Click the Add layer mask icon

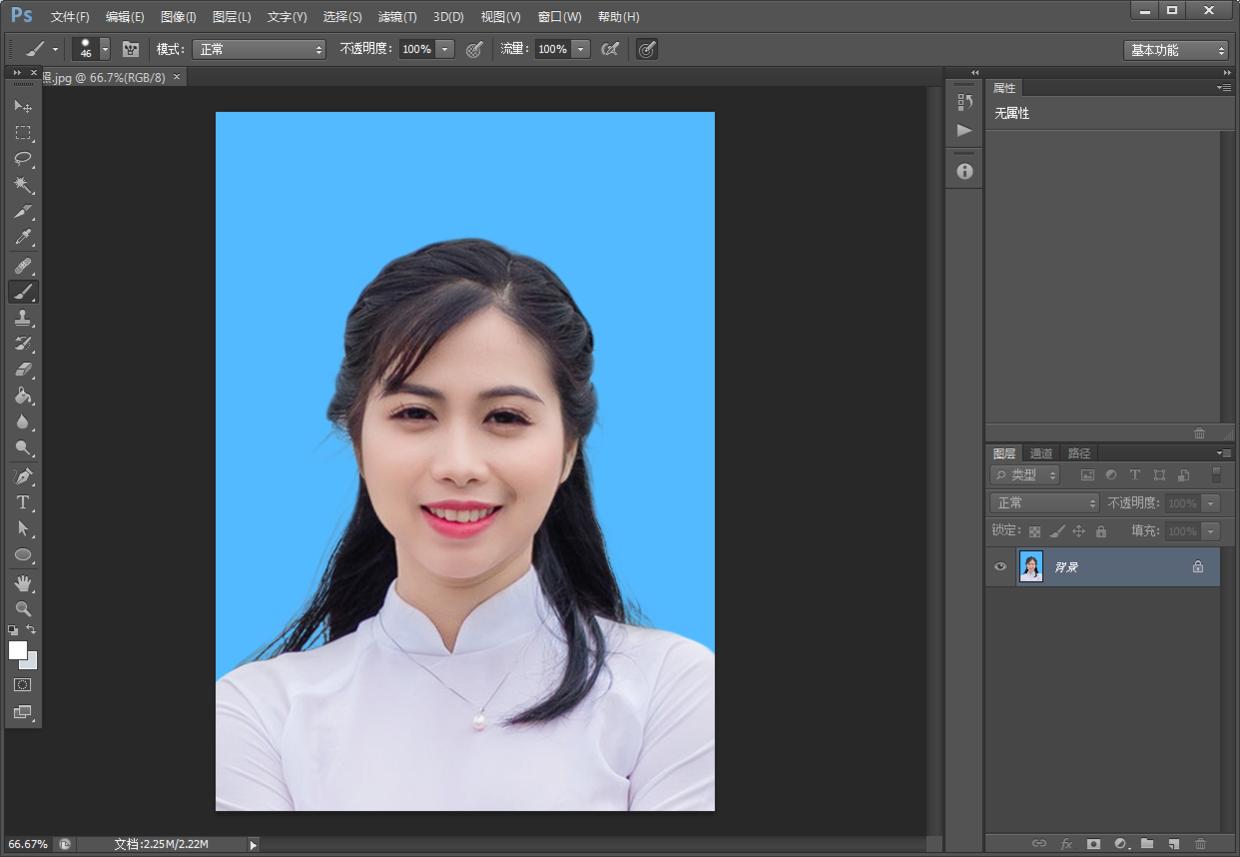click(x=1094, y=843)
